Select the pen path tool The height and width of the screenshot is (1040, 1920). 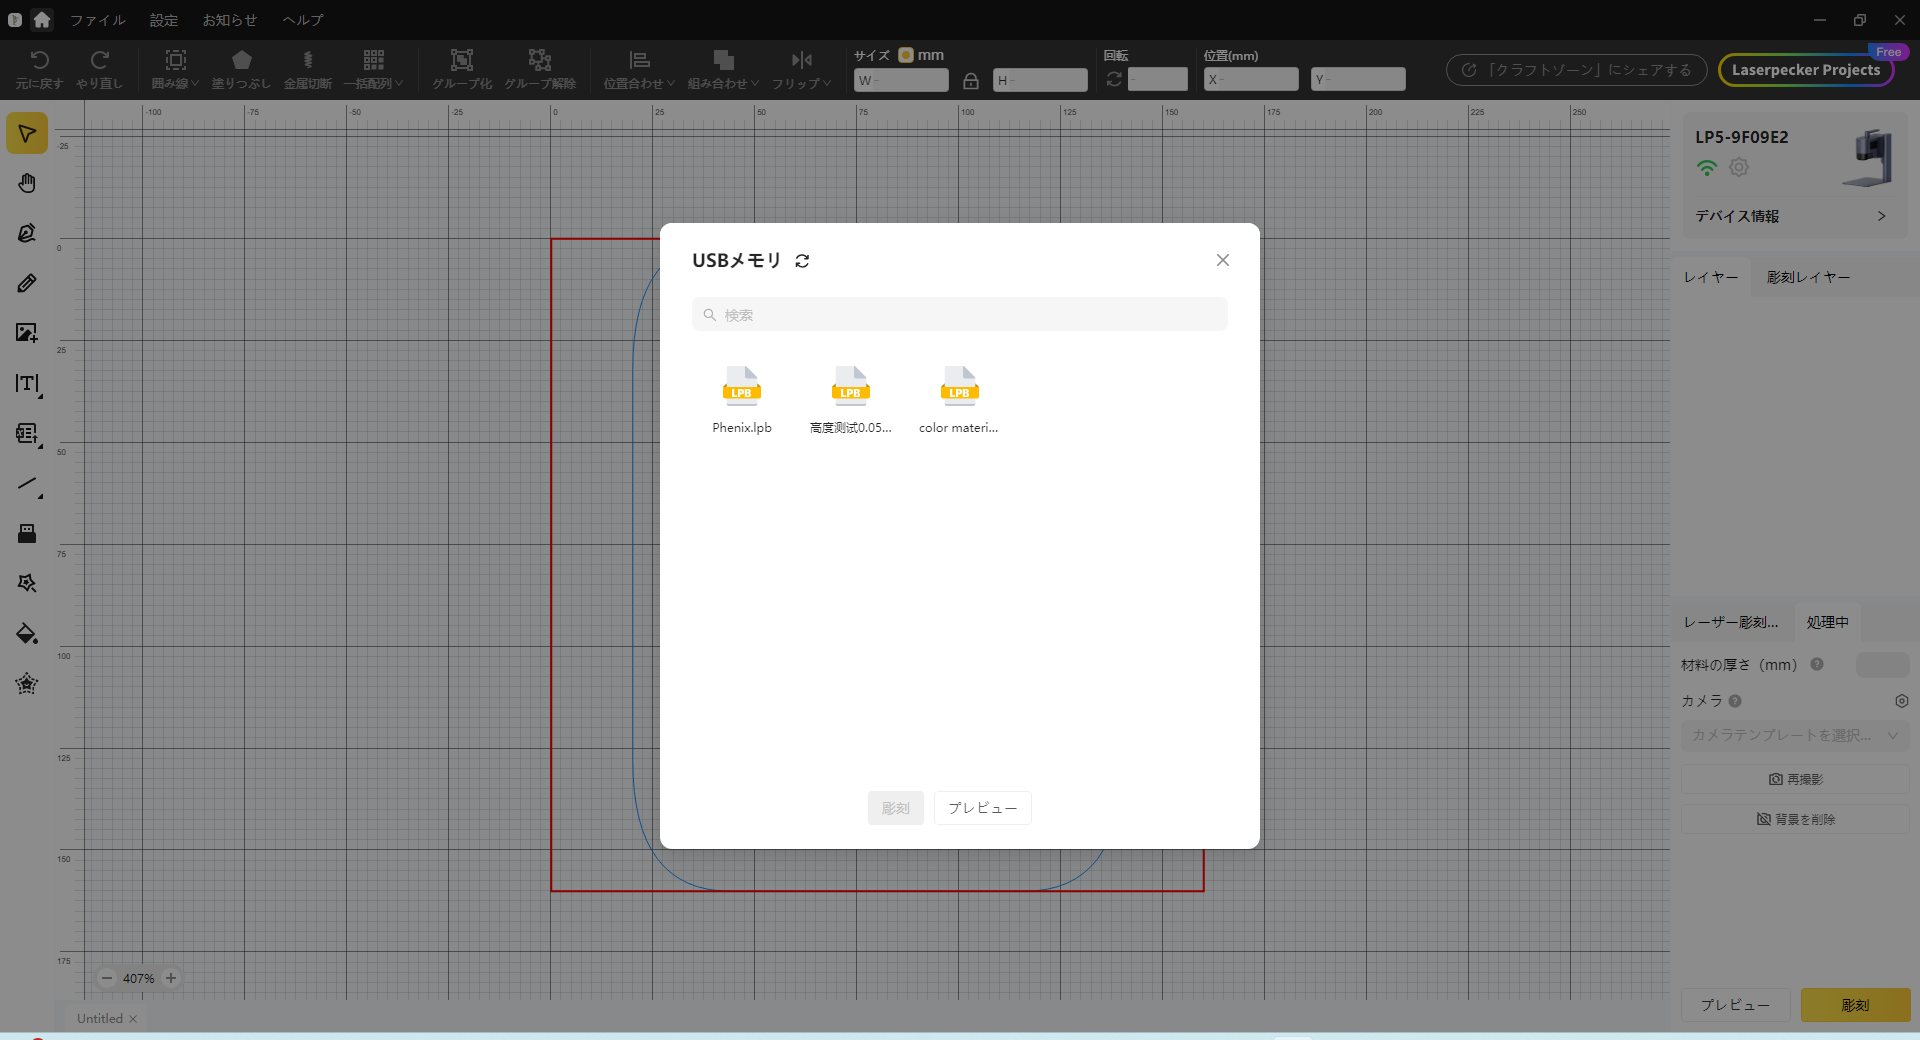click(x=27, y=233)
